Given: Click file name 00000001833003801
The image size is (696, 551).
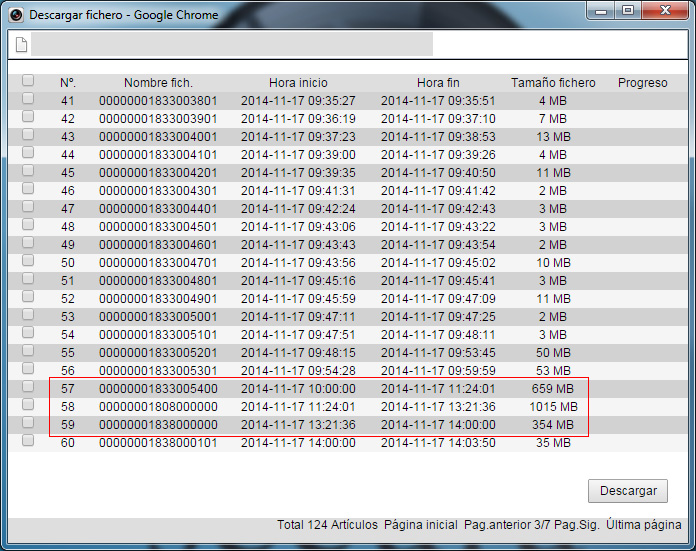Looking at the screenshot, I should 158,101.
